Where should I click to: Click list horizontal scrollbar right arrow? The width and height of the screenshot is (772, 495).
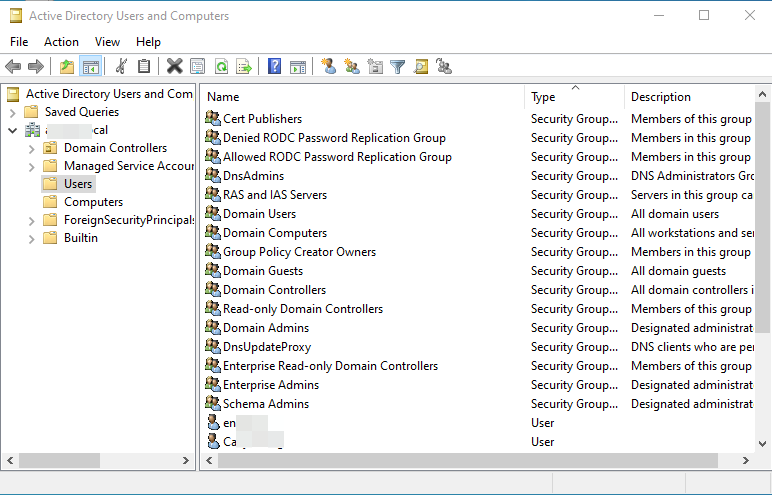[745, 461]
